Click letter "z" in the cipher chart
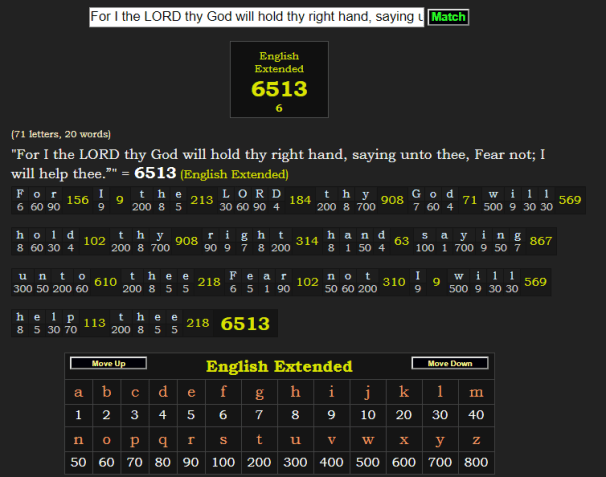The width and height of the screenshot is (606, 477). coord(476,439)
